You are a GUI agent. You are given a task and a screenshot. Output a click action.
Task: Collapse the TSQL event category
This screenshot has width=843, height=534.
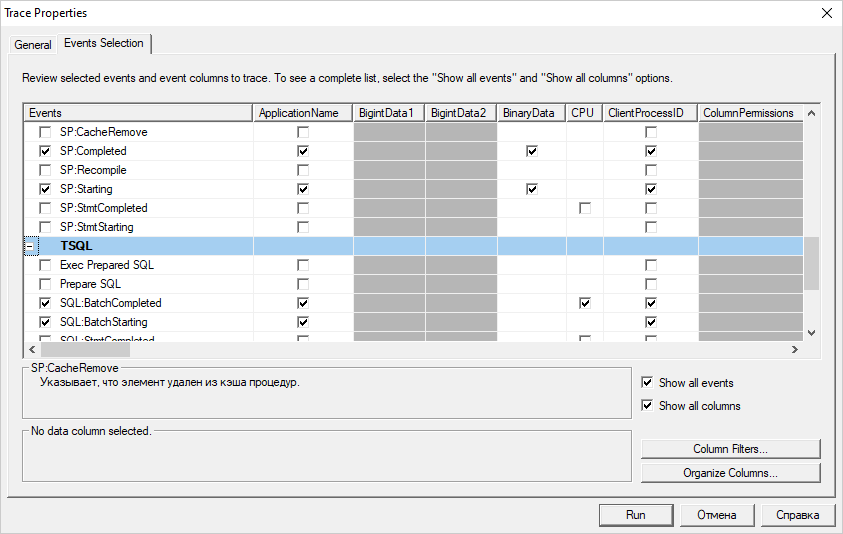[29, 246]
